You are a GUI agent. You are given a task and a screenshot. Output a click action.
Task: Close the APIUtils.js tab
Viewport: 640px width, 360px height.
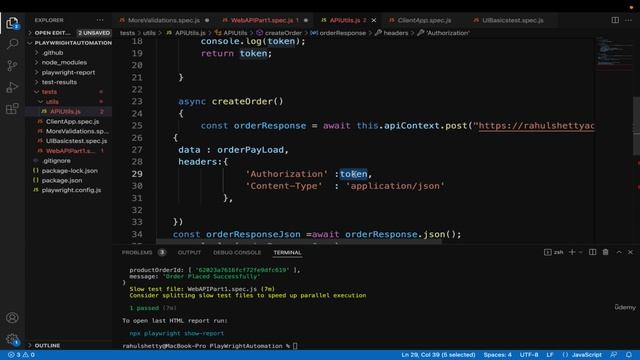(x=373, y=20)
